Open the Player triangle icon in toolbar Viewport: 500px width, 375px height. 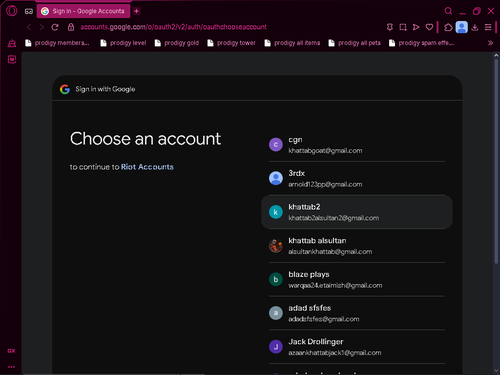coord(416,27)
